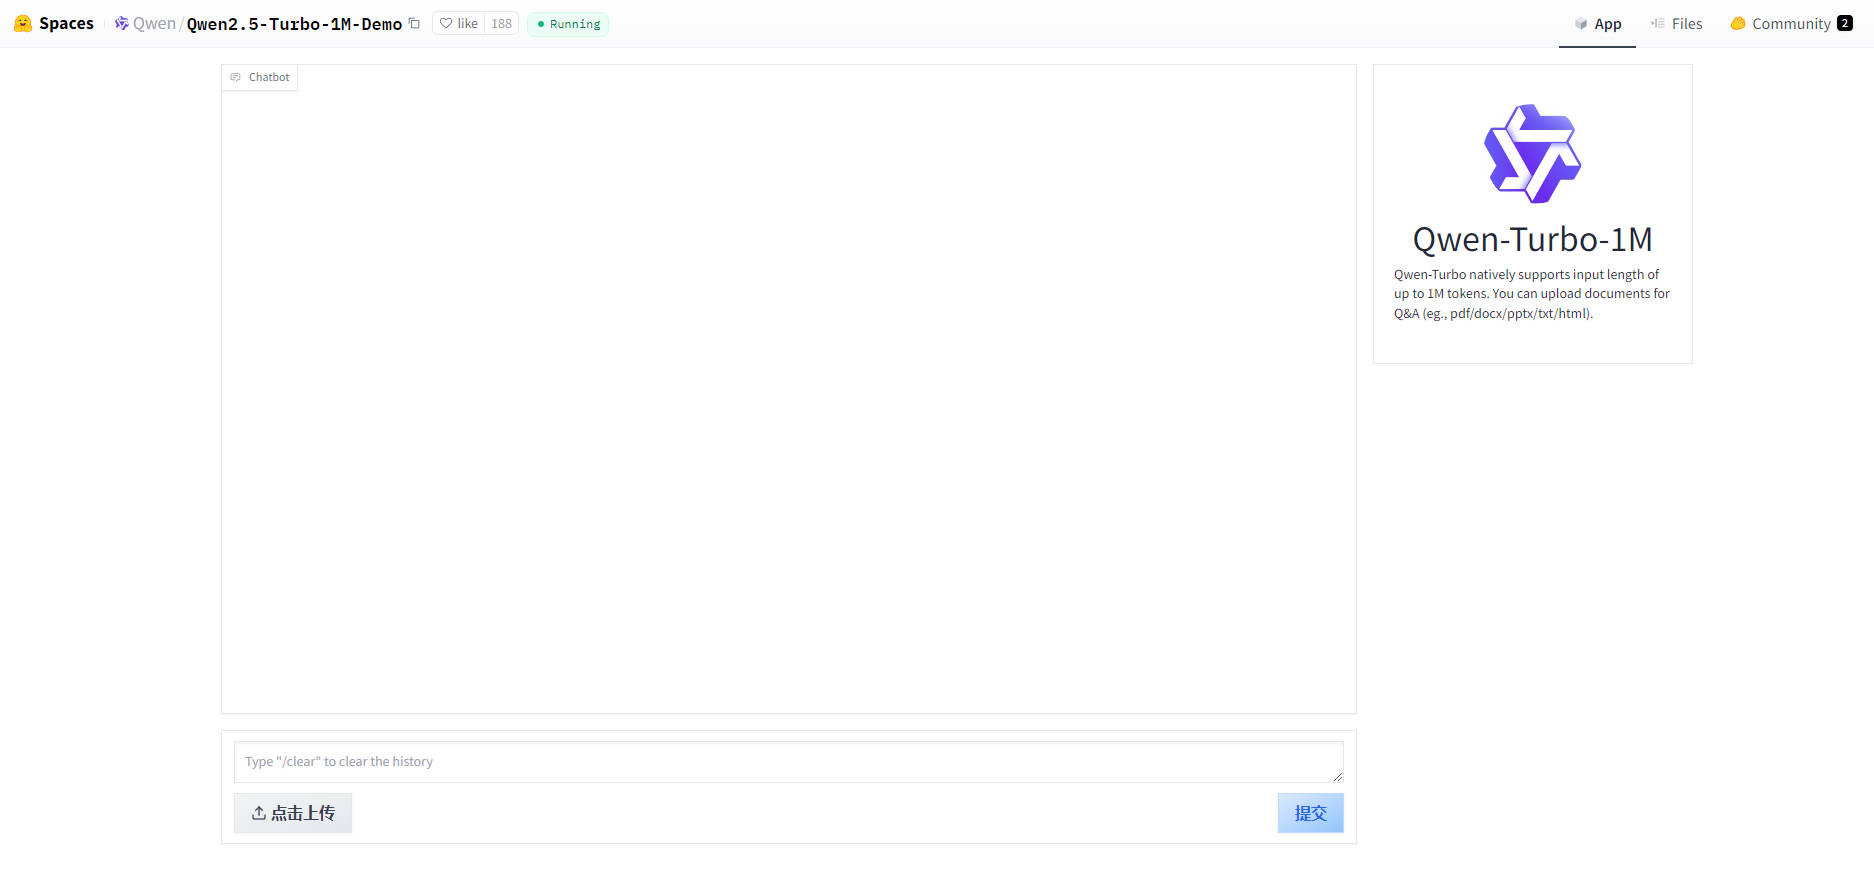This screenshot has width=1874, height=886.
Task: Open the Community tab
Action: pyautogui.click(x=1780, y=23)
